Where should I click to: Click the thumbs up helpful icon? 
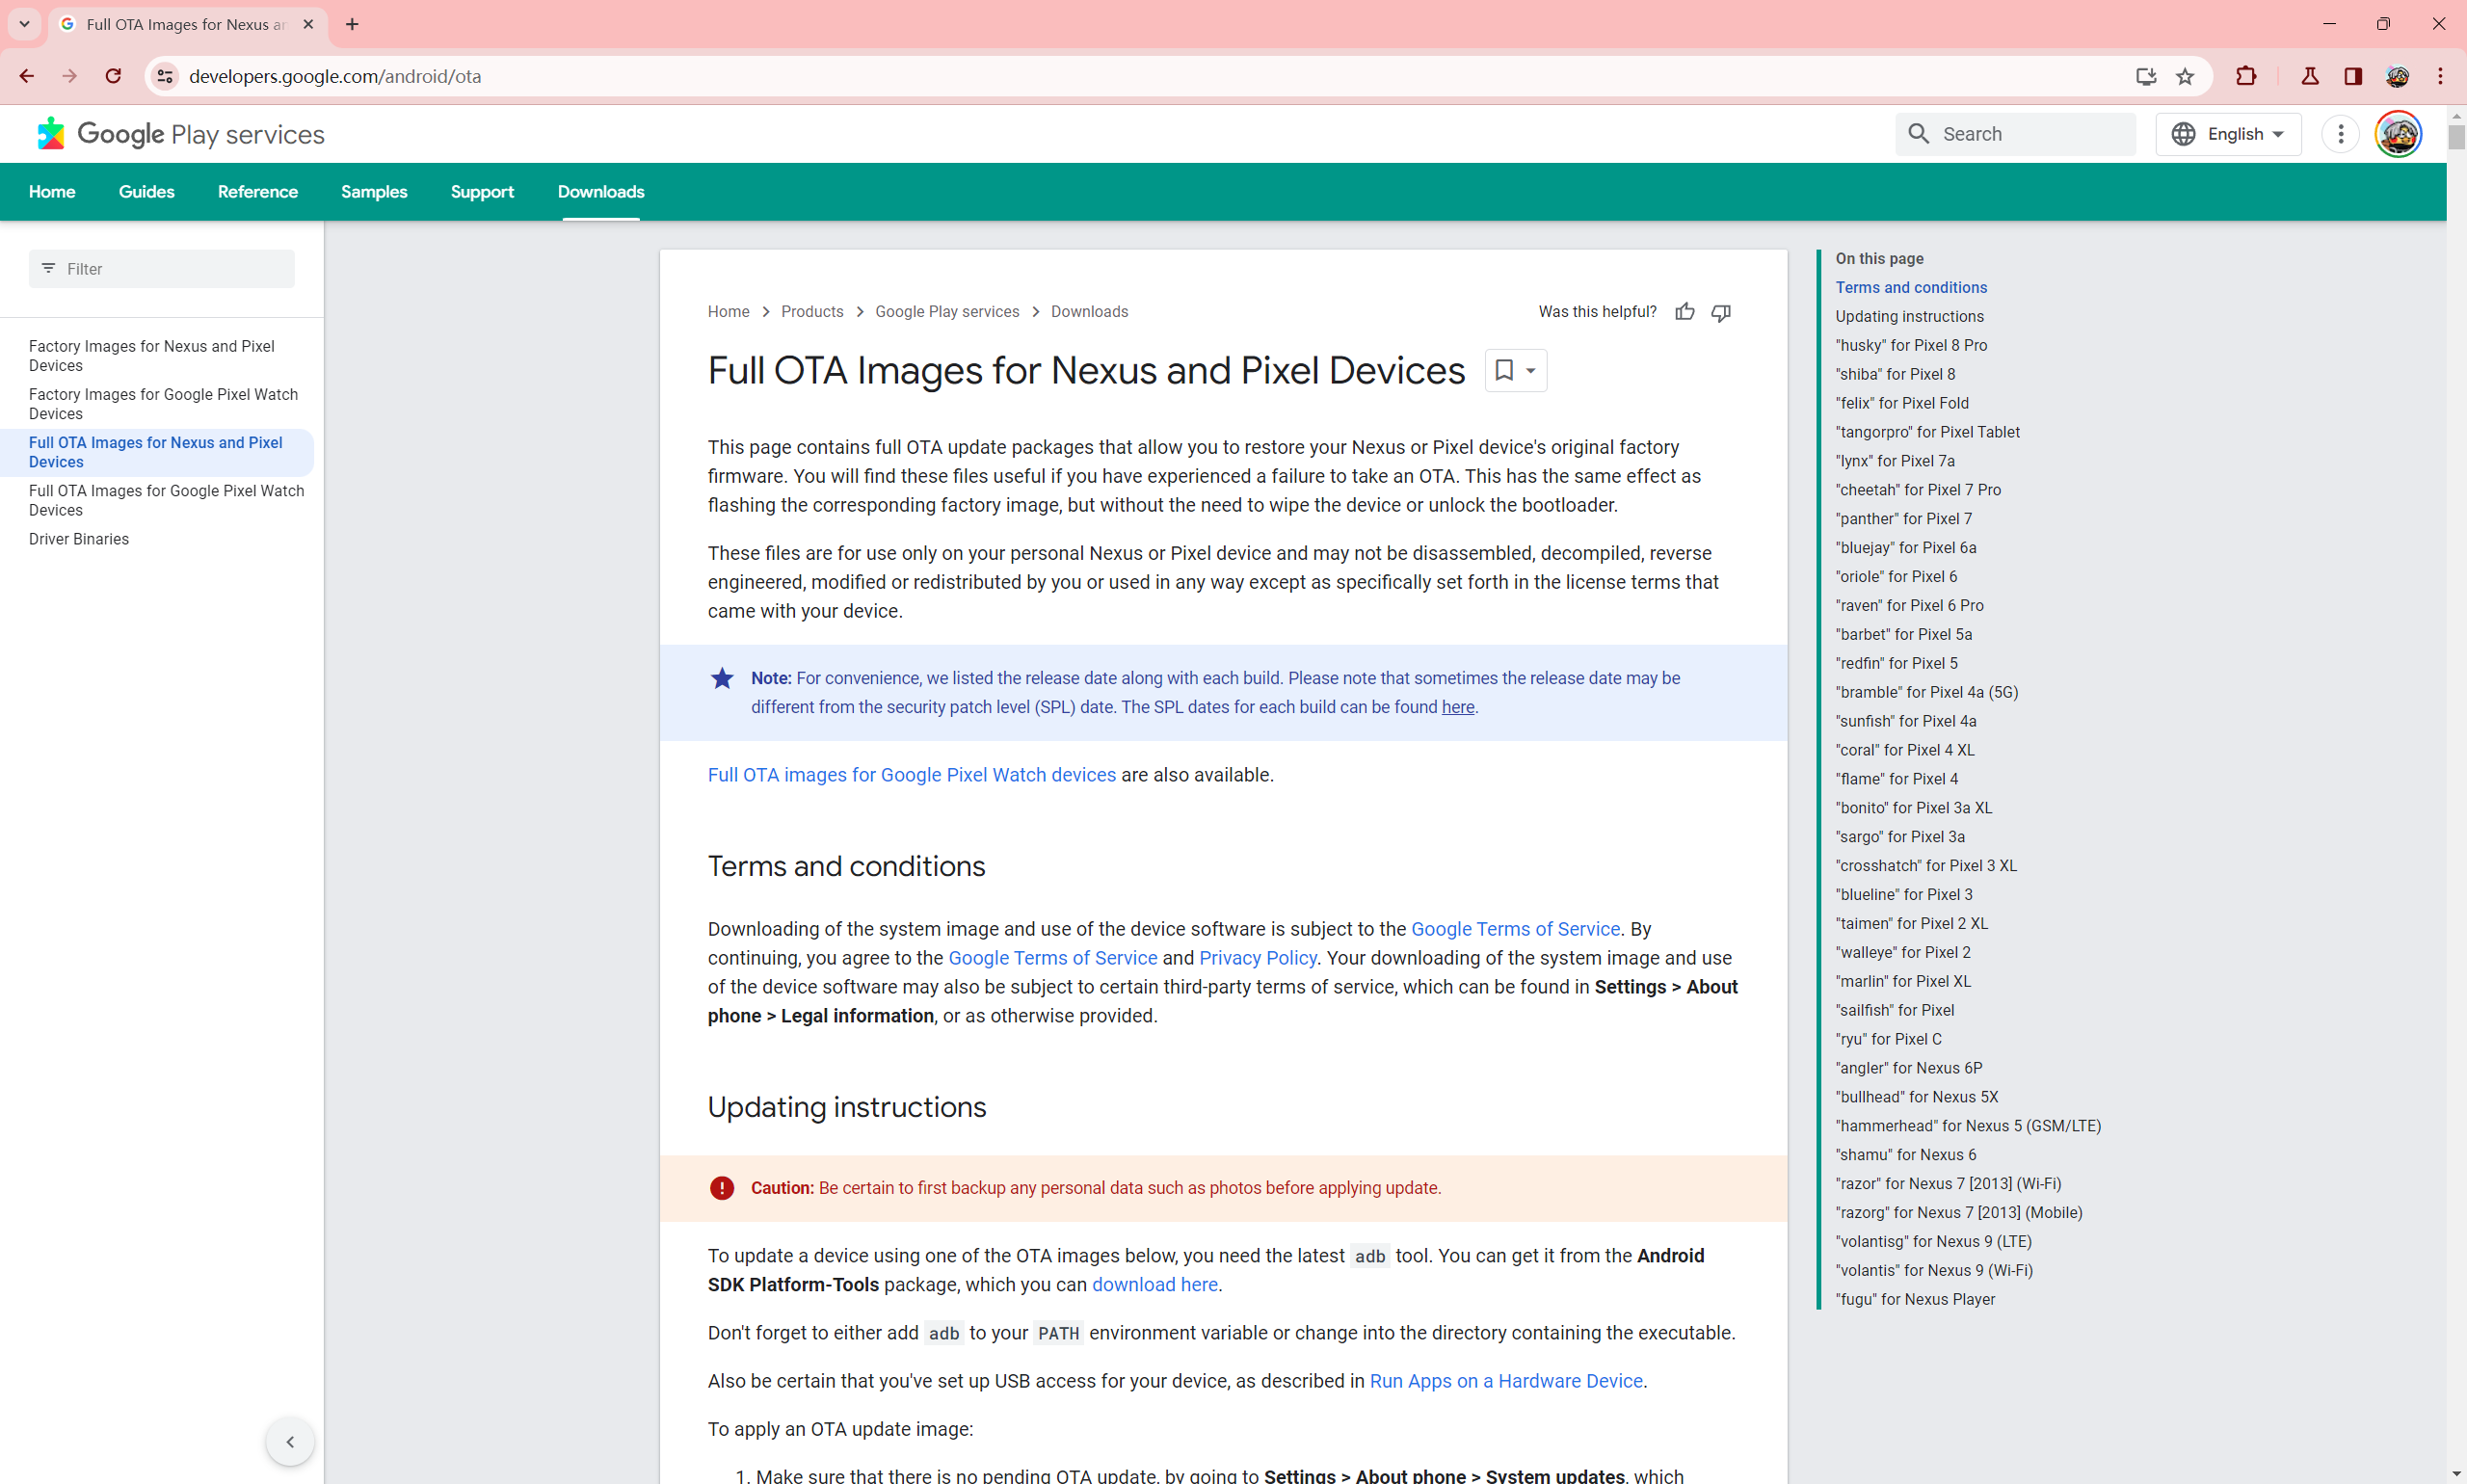click(x=1685, y=312)
